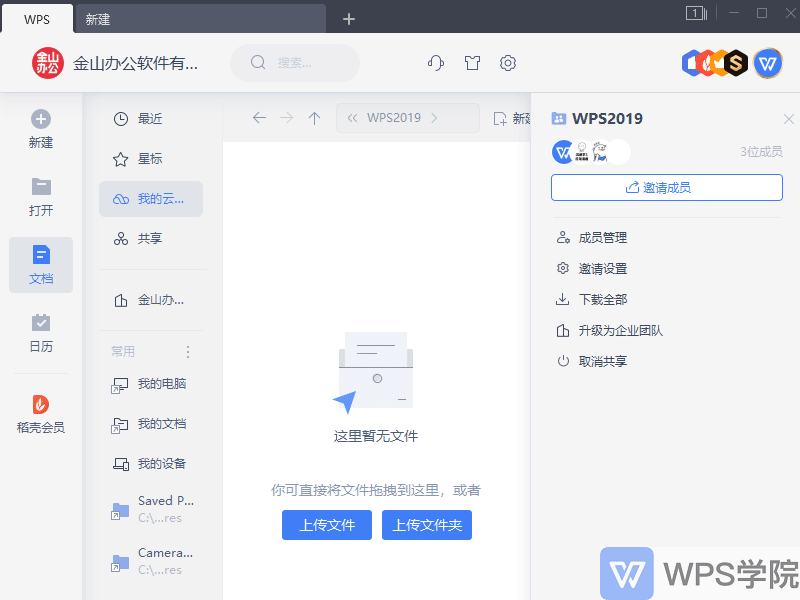
Task: Select 我的云... cloud documents
Action: coord(151,199)
